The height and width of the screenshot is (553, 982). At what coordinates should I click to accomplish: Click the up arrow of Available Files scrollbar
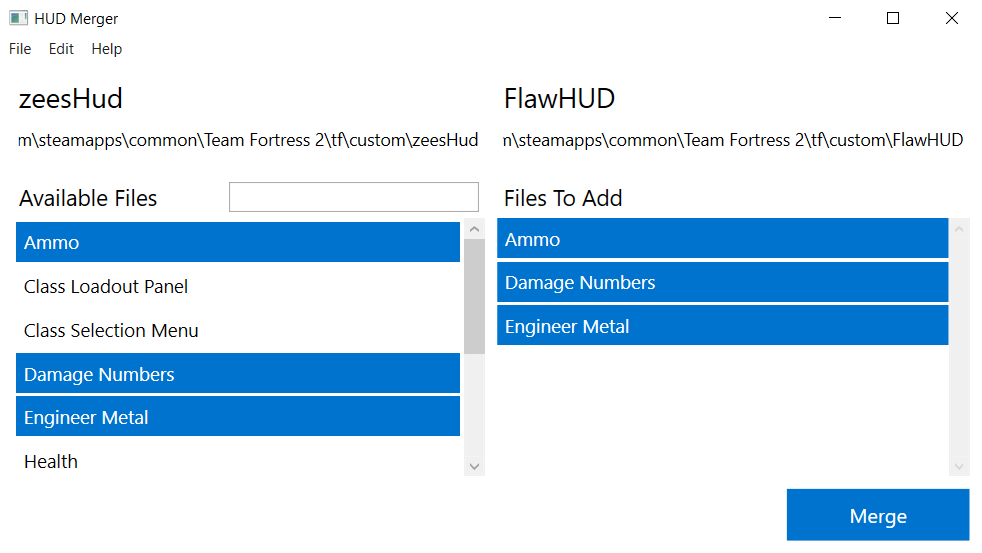pos(474,229)
